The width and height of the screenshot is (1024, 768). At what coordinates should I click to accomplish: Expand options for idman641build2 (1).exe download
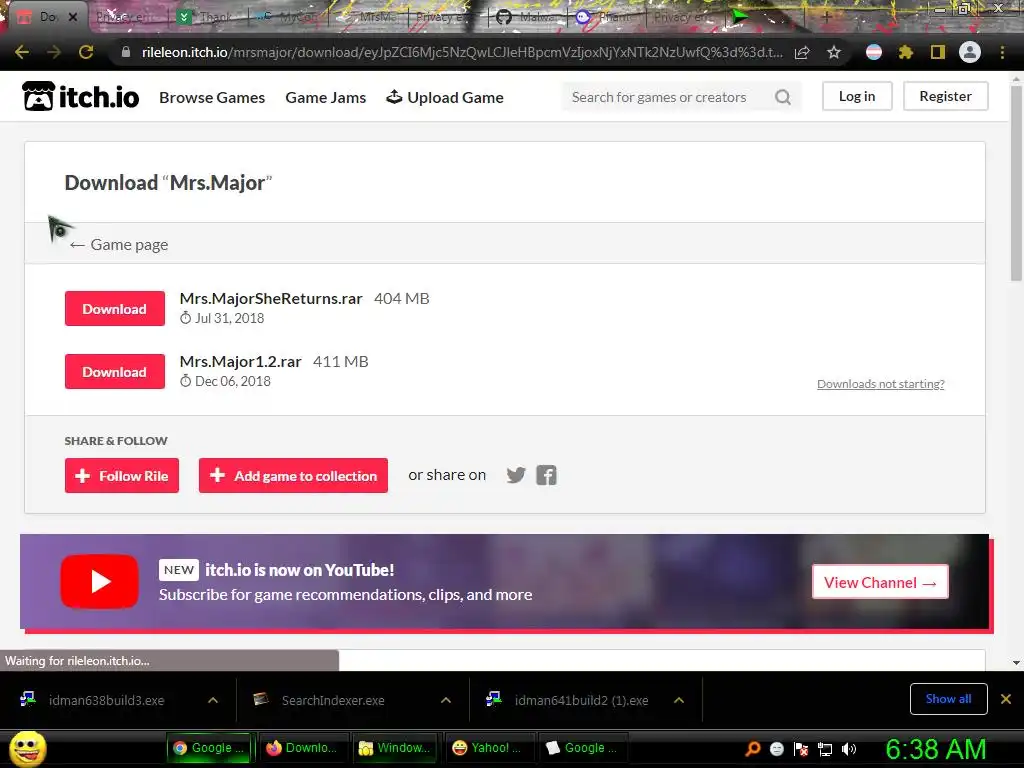679,700
